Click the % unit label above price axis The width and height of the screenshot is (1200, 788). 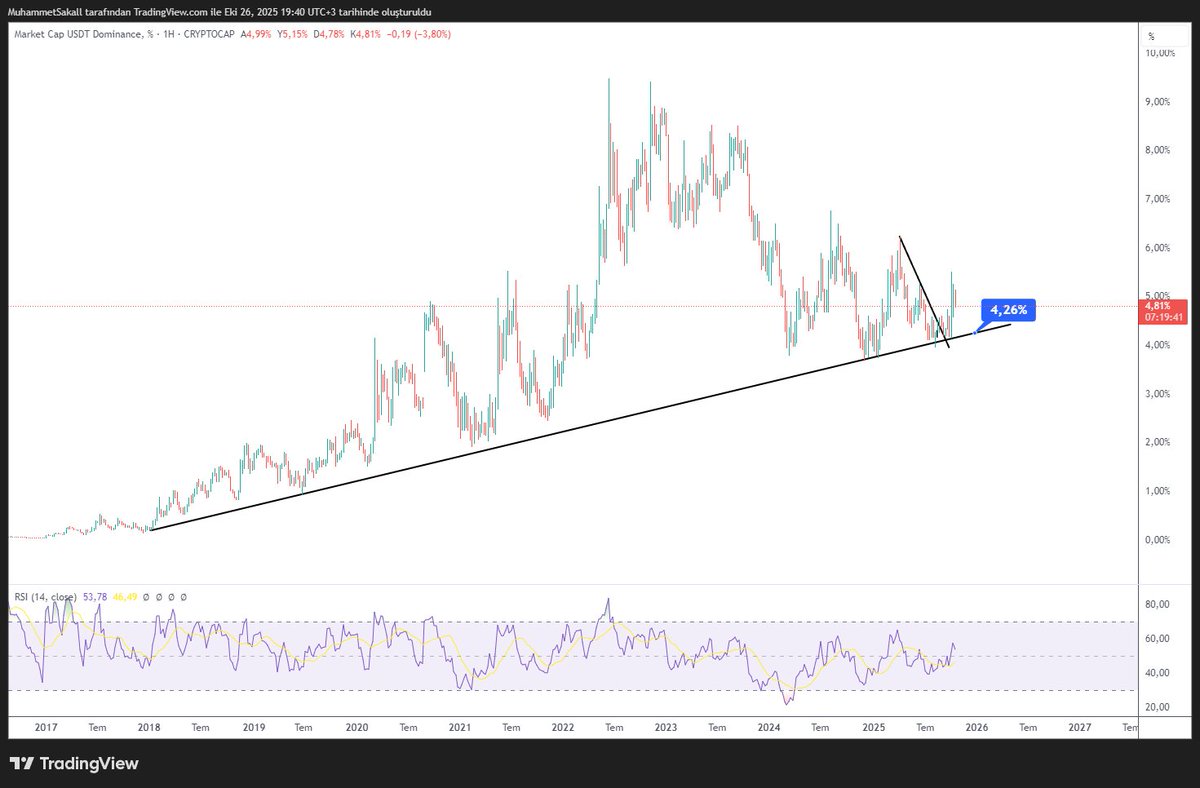tap(1151, 35)
